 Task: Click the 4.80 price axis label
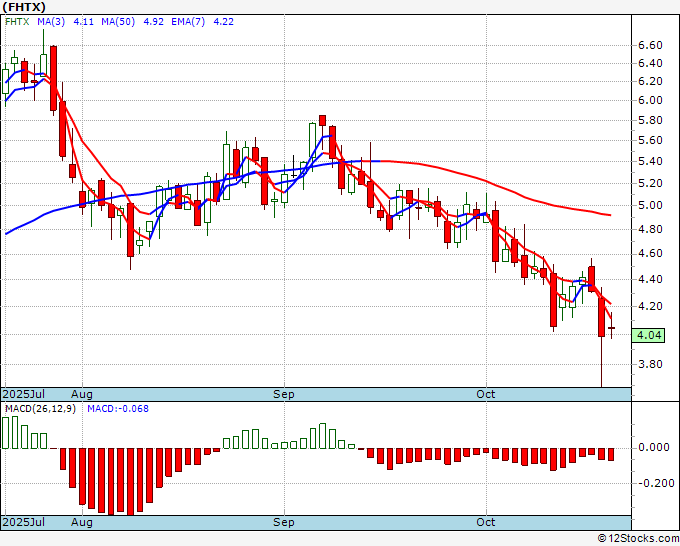650,229
